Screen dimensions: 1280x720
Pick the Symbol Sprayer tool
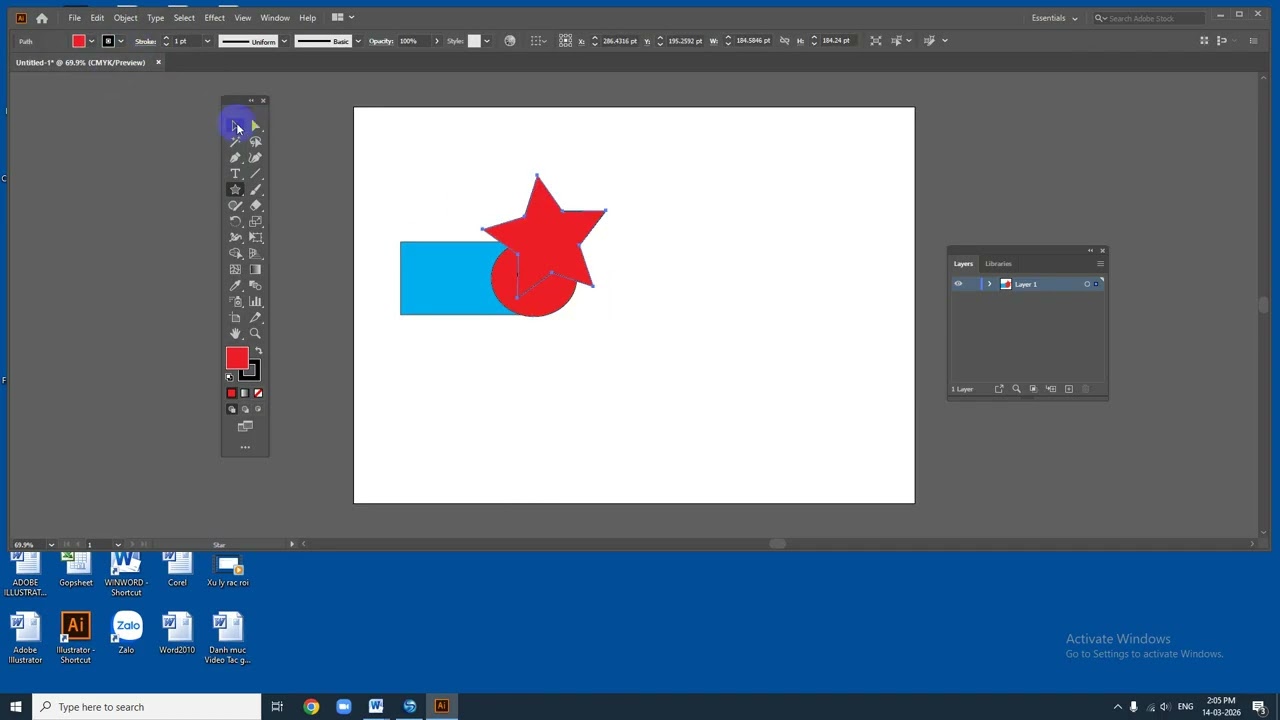[235, 302]
